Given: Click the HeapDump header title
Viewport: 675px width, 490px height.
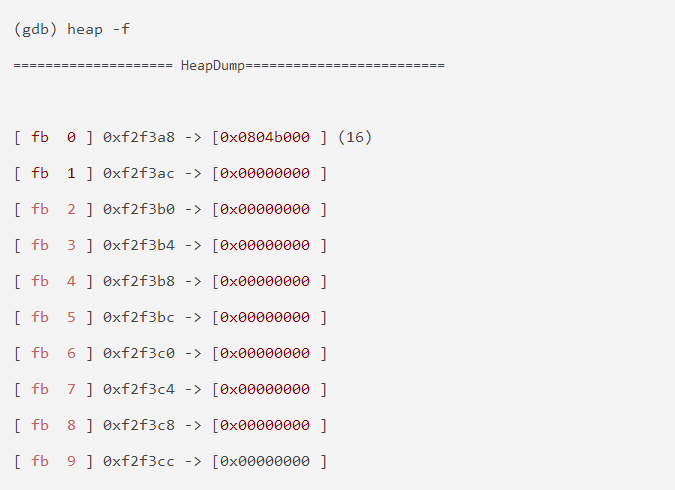Looking at the screenshot, I should pyautogui.click(x=213, y=65).
